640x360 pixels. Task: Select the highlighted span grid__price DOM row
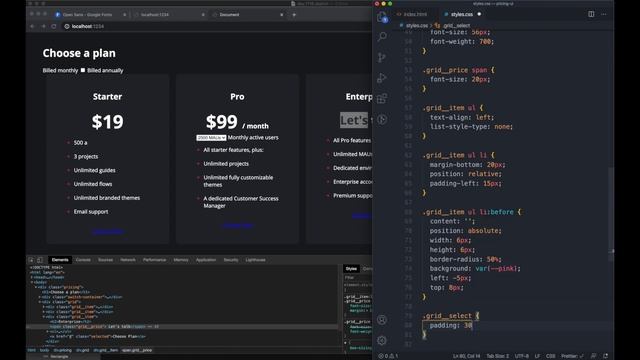pos(182,327)
